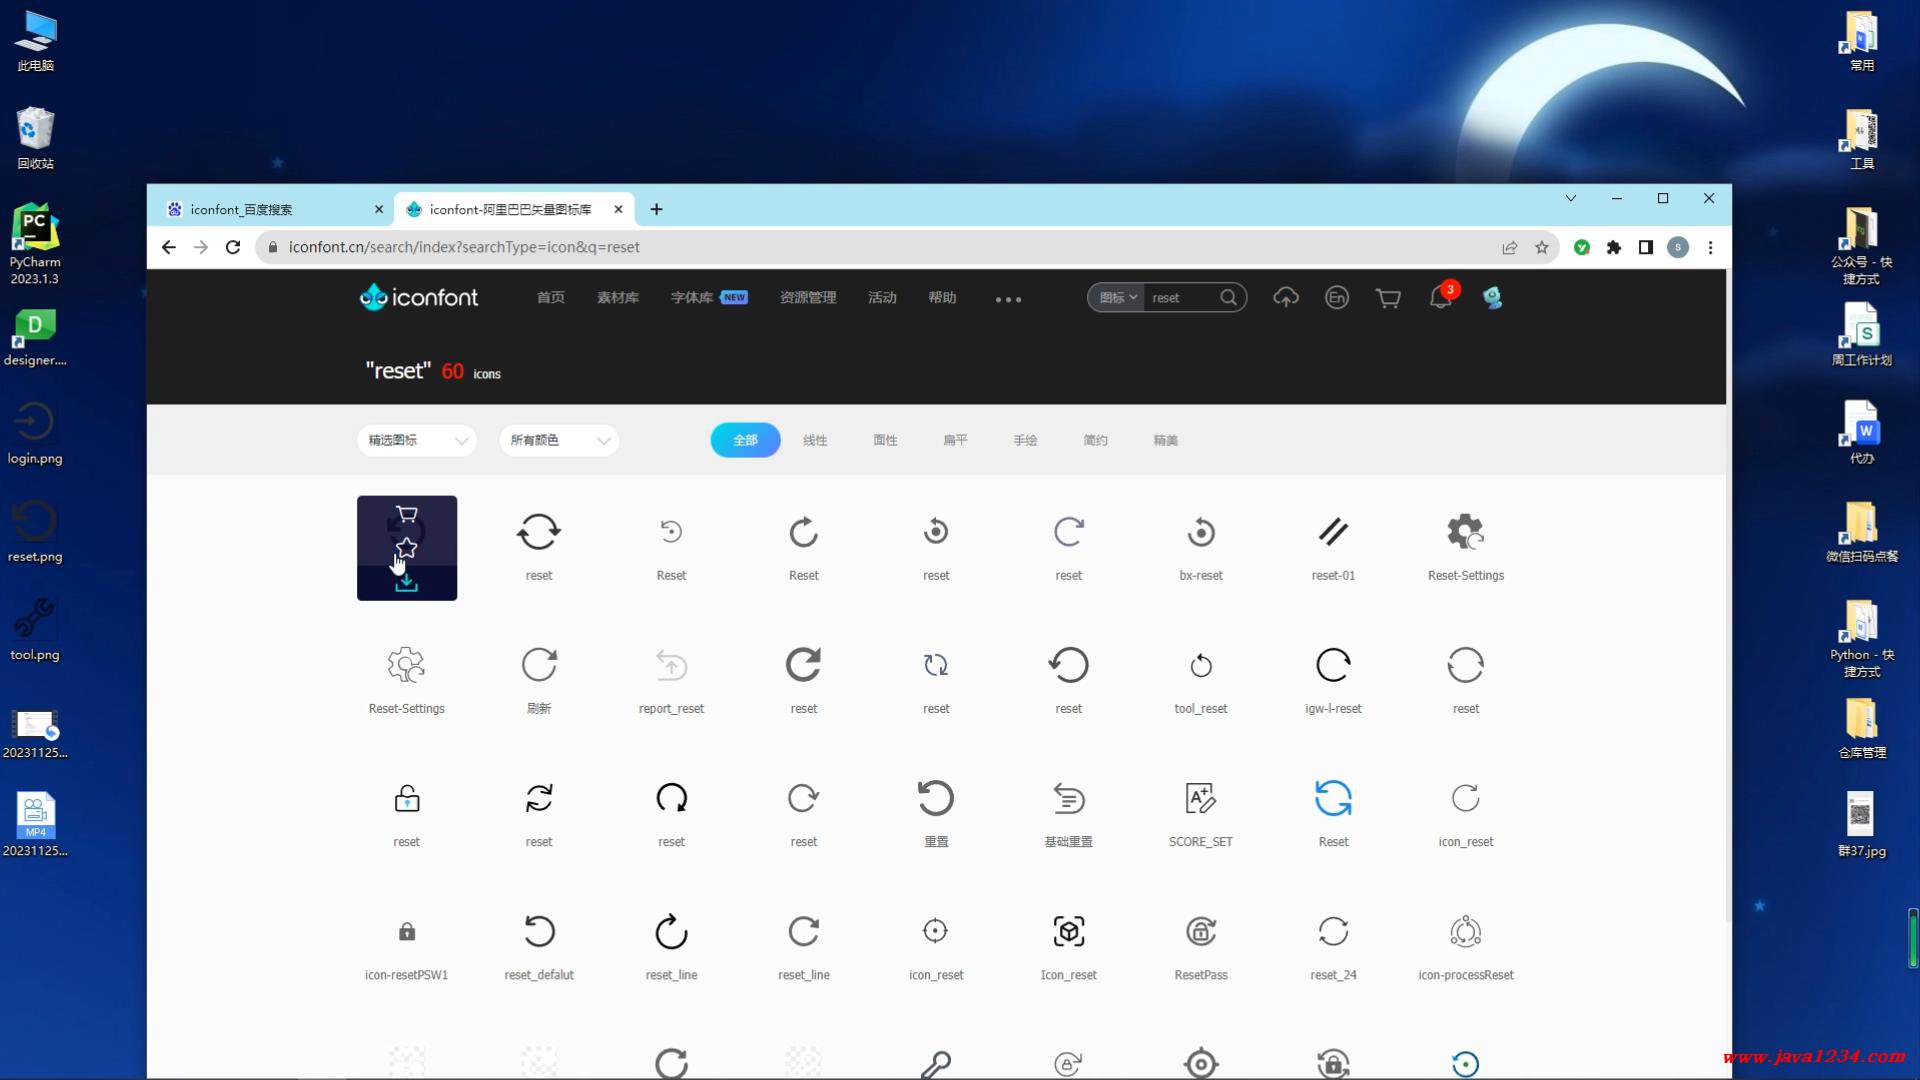1920x1080 pixels.
Task: Select the ResetPass icon
Action: [x=1201, y=932]
